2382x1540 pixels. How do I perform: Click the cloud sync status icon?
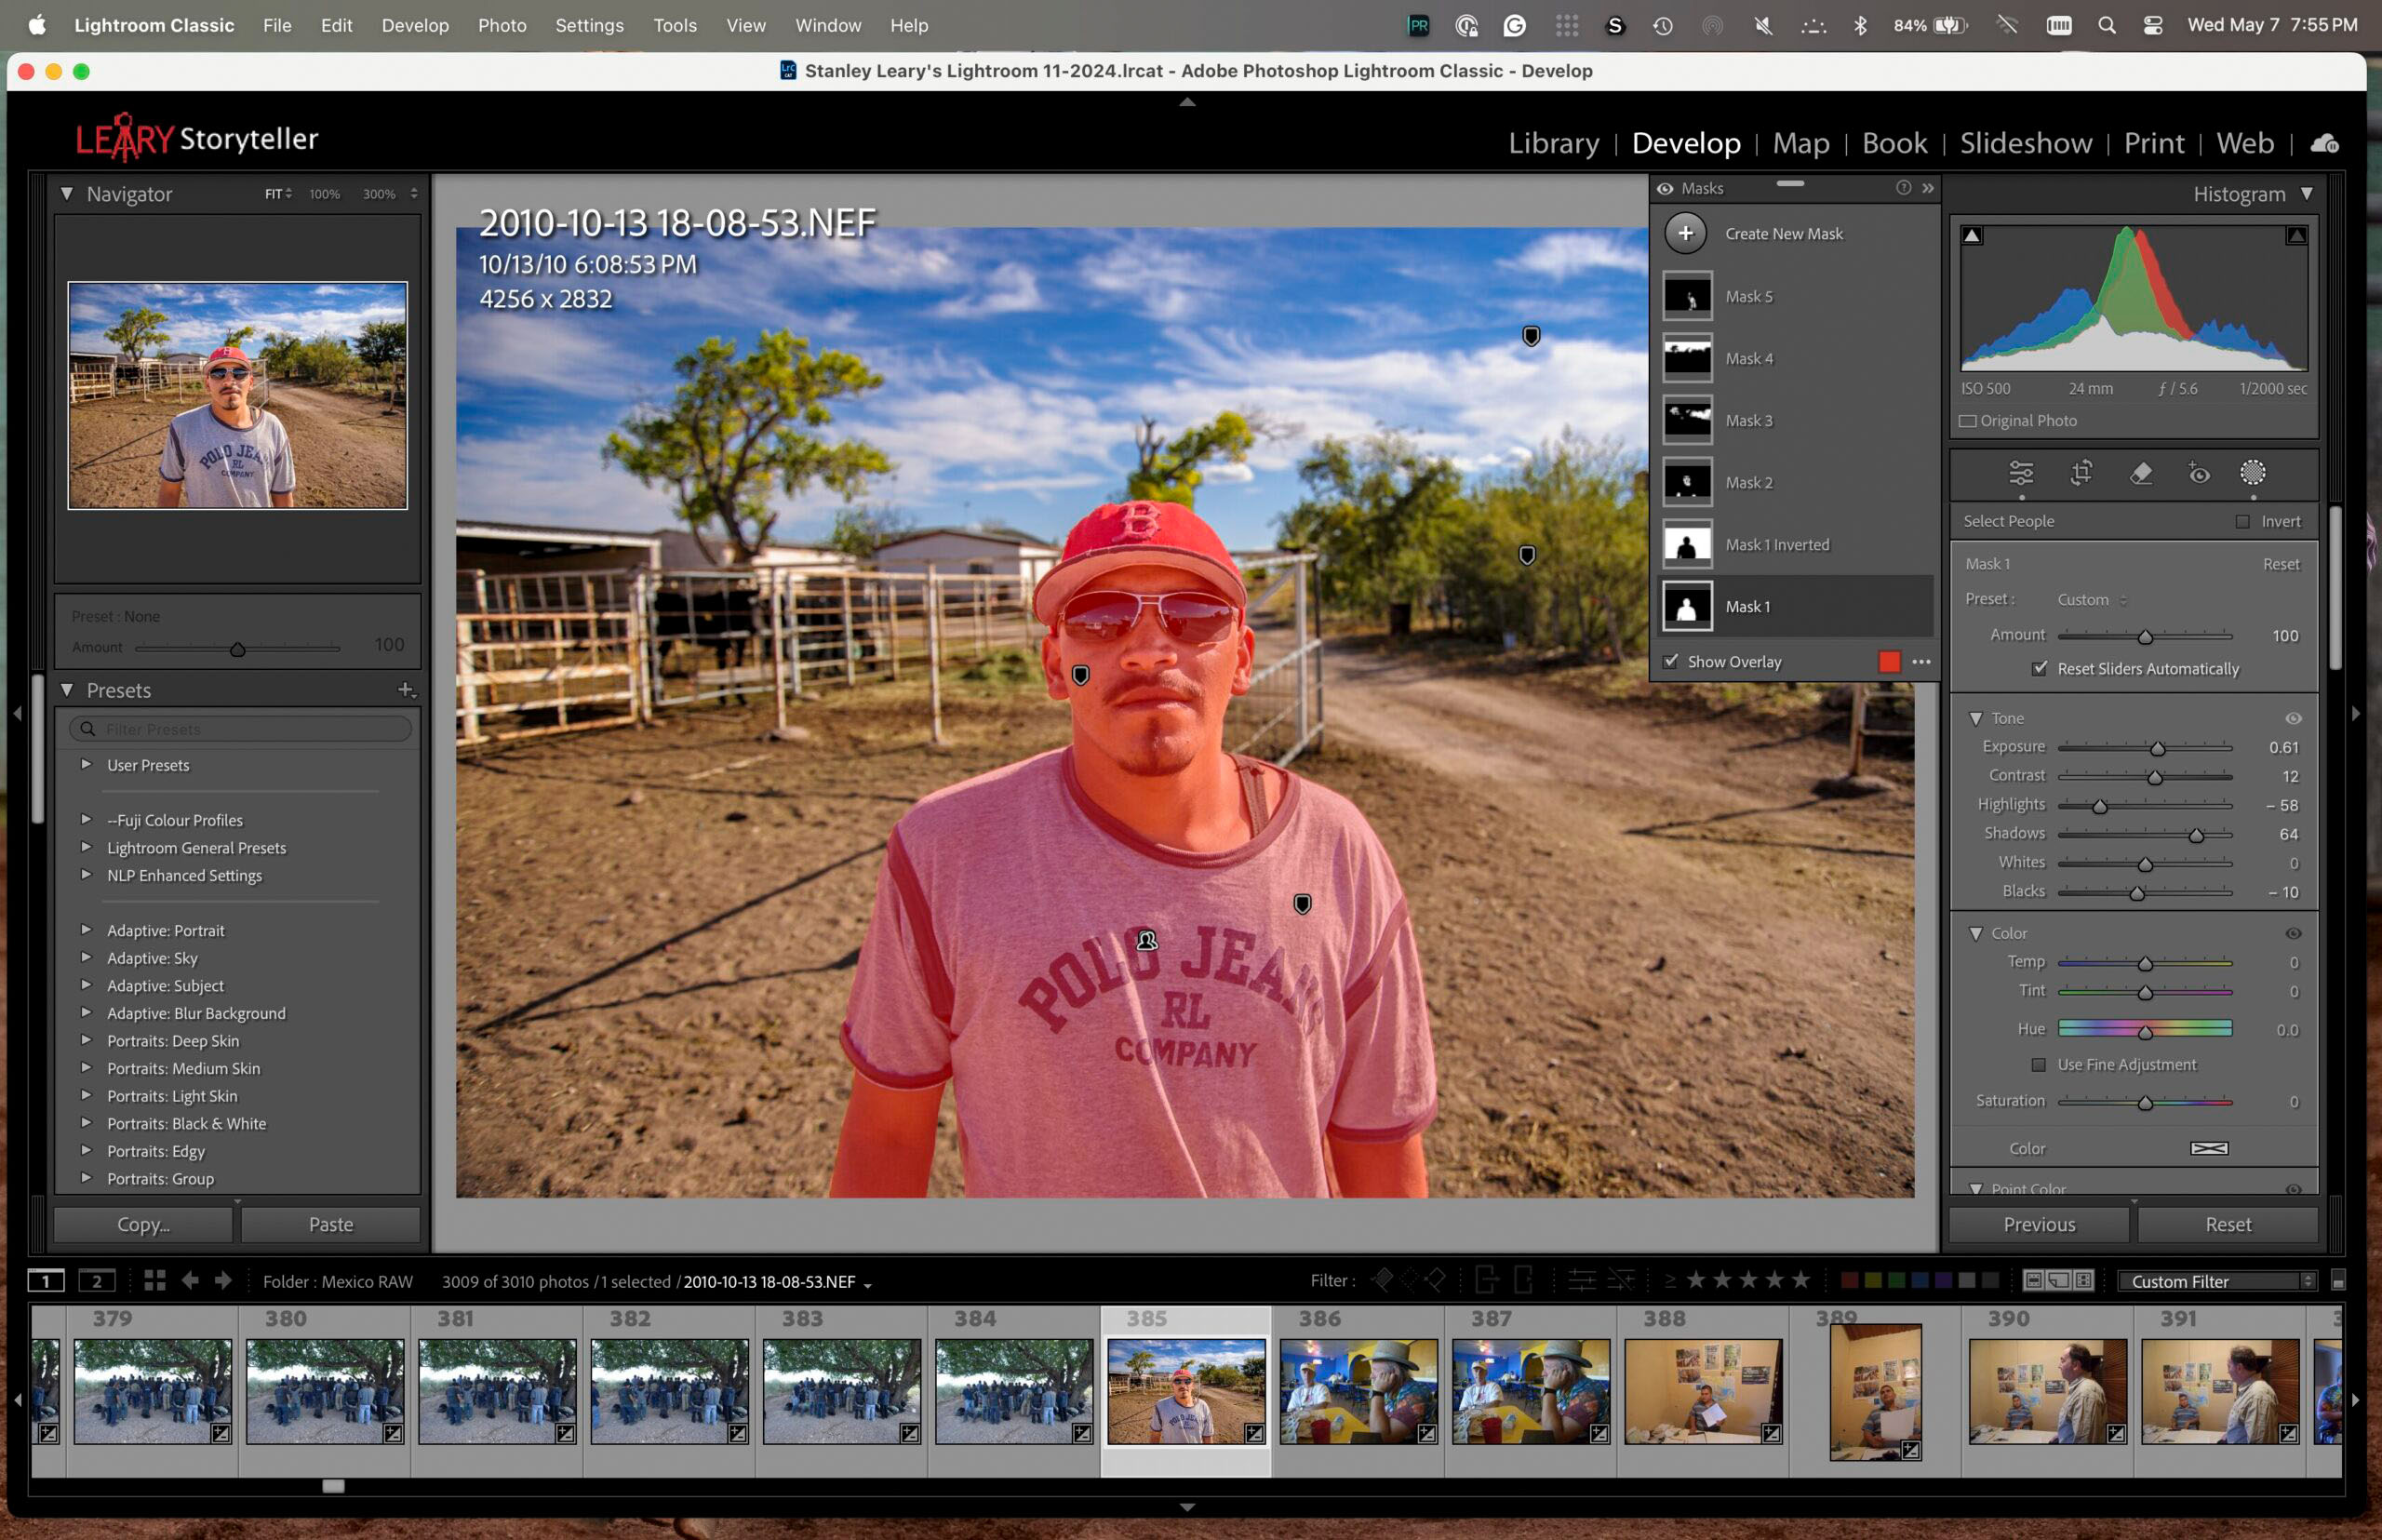point(2325,143)
